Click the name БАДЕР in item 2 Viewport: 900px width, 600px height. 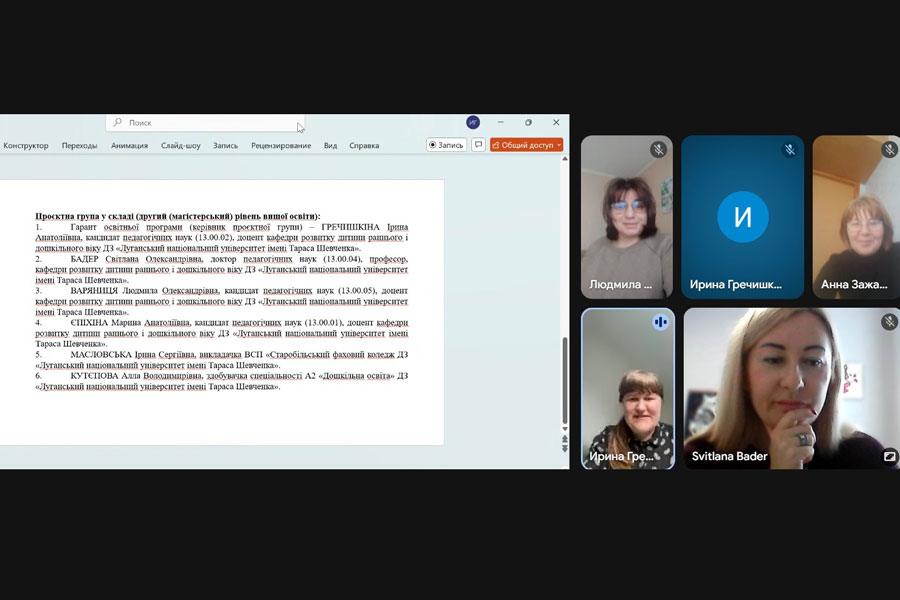click(x=84, y=259)
